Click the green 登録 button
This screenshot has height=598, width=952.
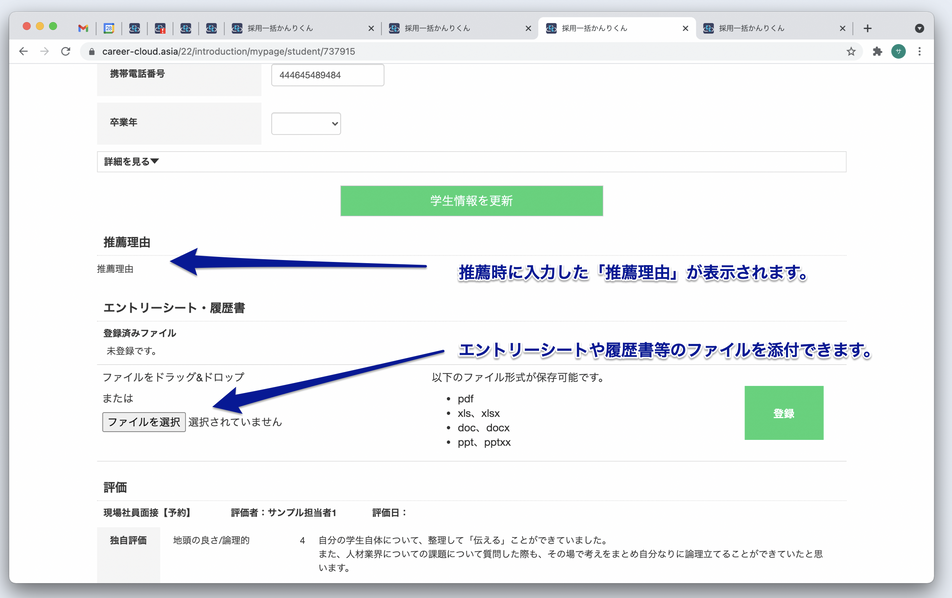tap(784, 412)
